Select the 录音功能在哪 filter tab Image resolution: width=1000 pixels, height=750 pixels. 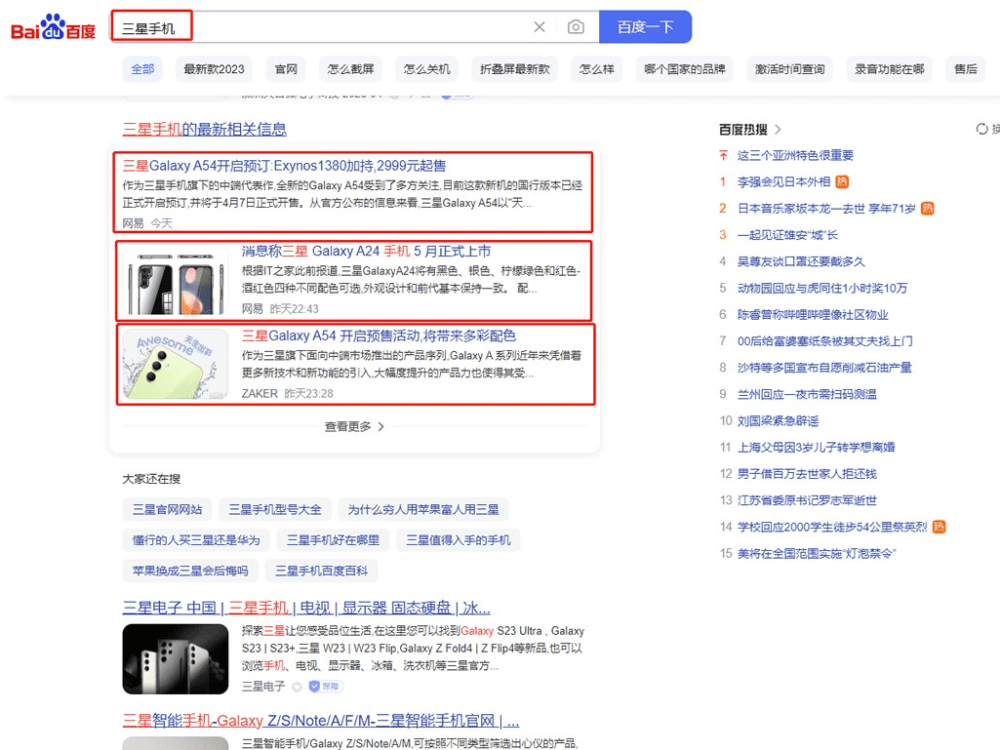(x=890, y=69)
